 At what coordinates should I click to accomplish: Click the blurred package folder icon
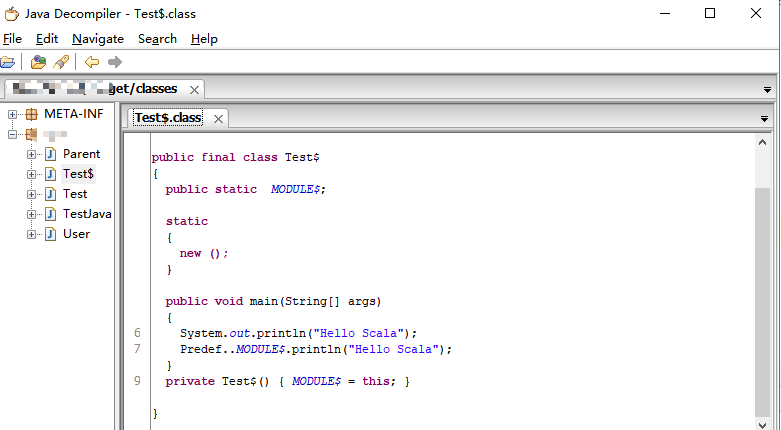click(31, 134)
